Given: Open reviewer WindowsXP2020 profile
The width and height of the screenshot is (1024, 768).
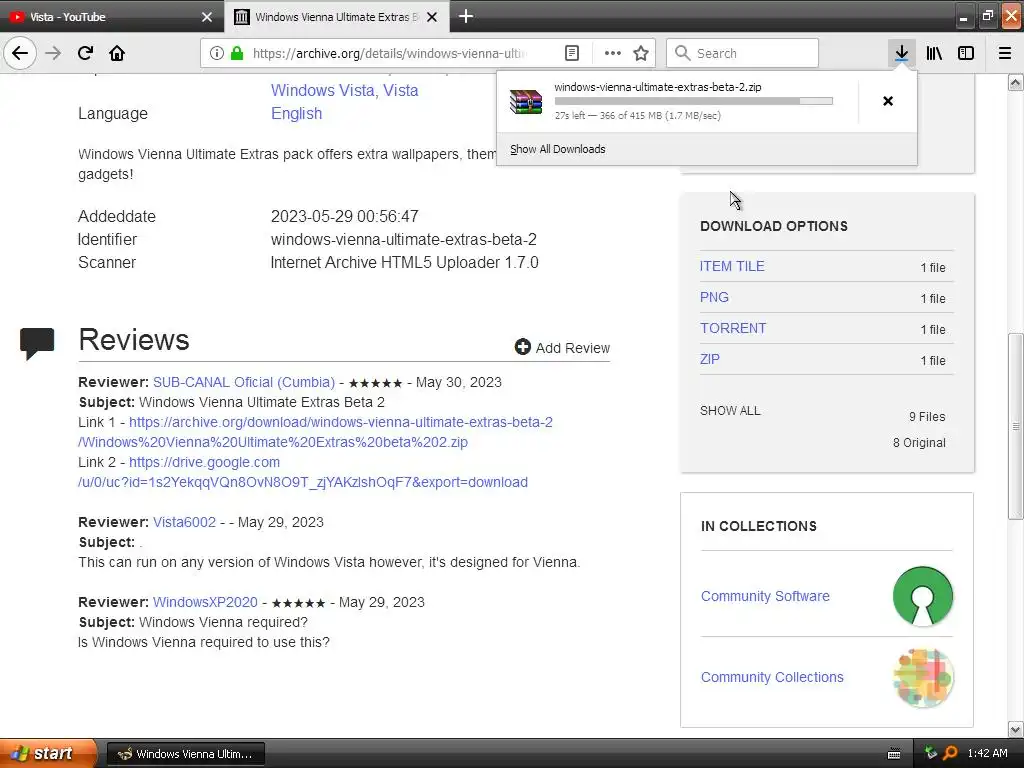Looking at the screenshot, I should click(205, 602).
